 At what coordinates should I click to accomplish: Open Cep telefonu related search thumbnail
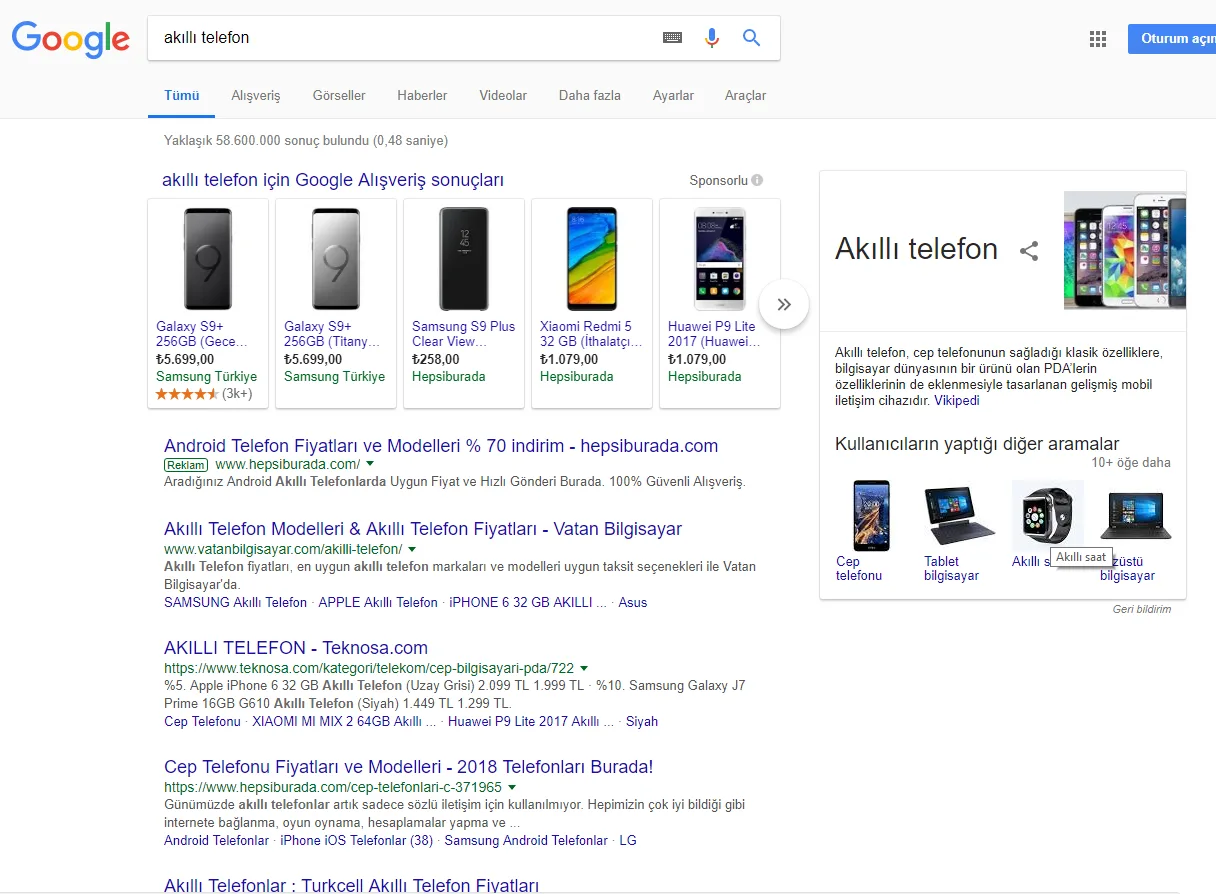[870, 515]
